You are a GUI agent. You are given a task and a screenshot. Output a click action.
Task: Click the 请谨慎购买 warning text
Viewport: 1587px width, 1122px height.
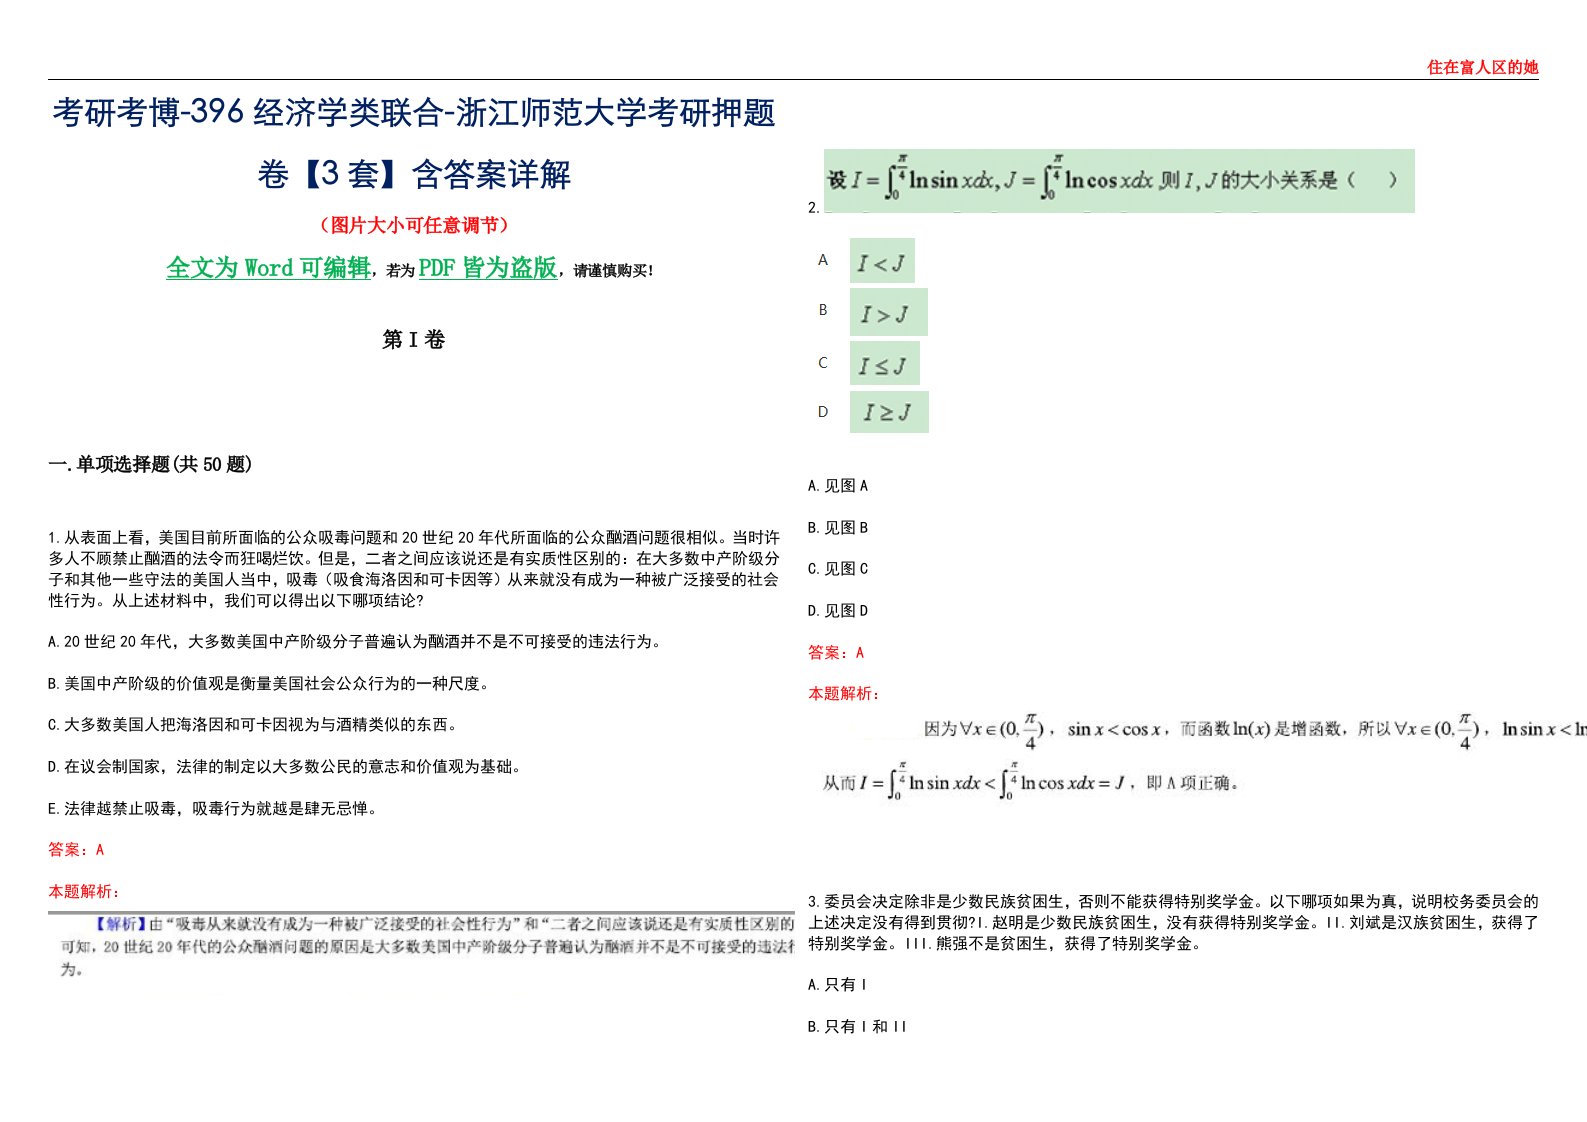tap(612, 270)
